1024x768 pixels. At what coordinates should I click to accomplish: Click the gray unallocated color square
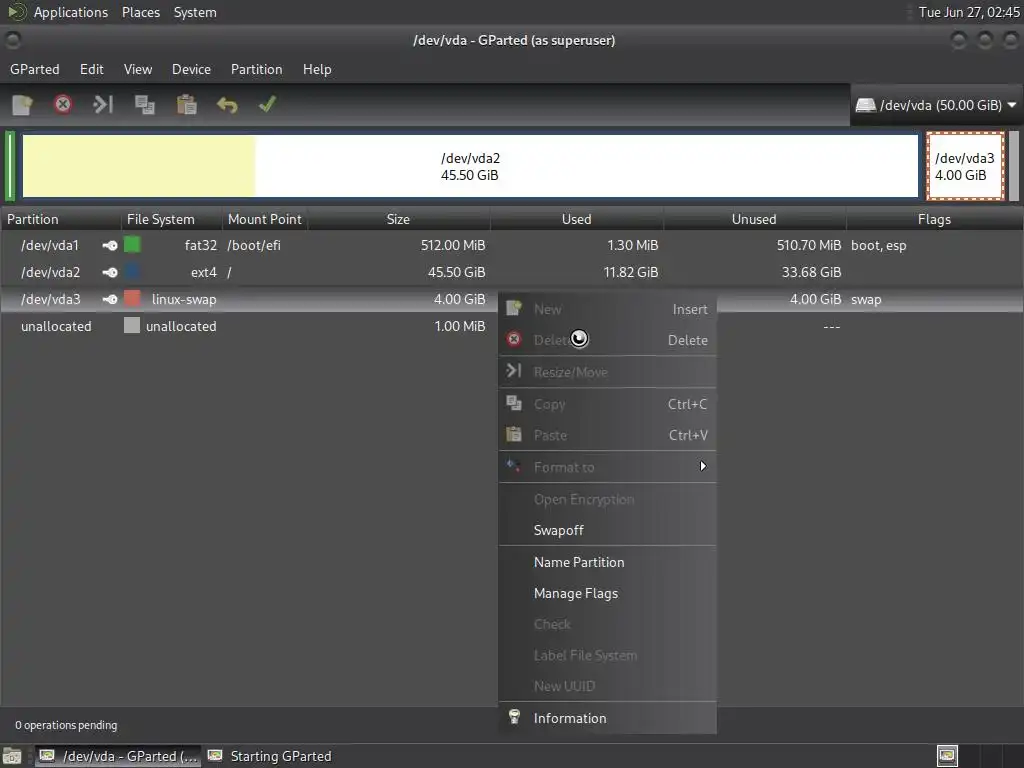[x=132, y=325]
